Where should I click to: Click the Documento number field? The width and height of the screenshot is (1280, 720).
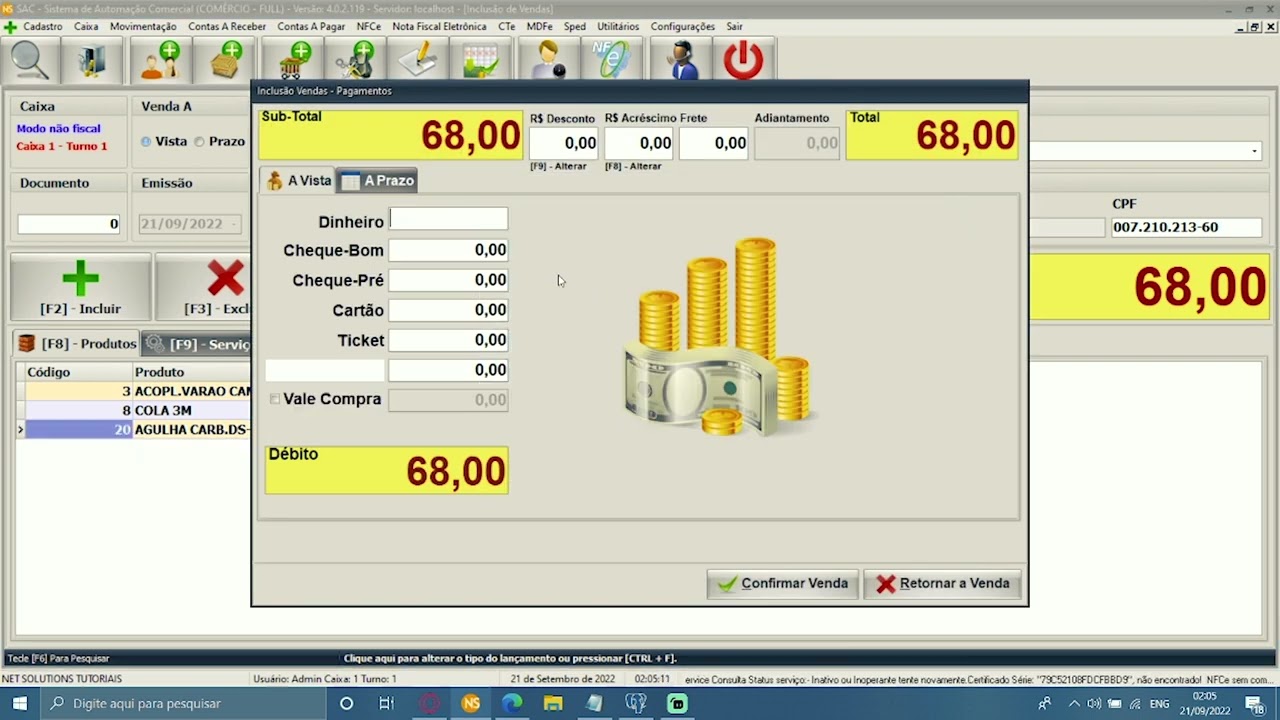pyautogui.click(x=68, y=224)
